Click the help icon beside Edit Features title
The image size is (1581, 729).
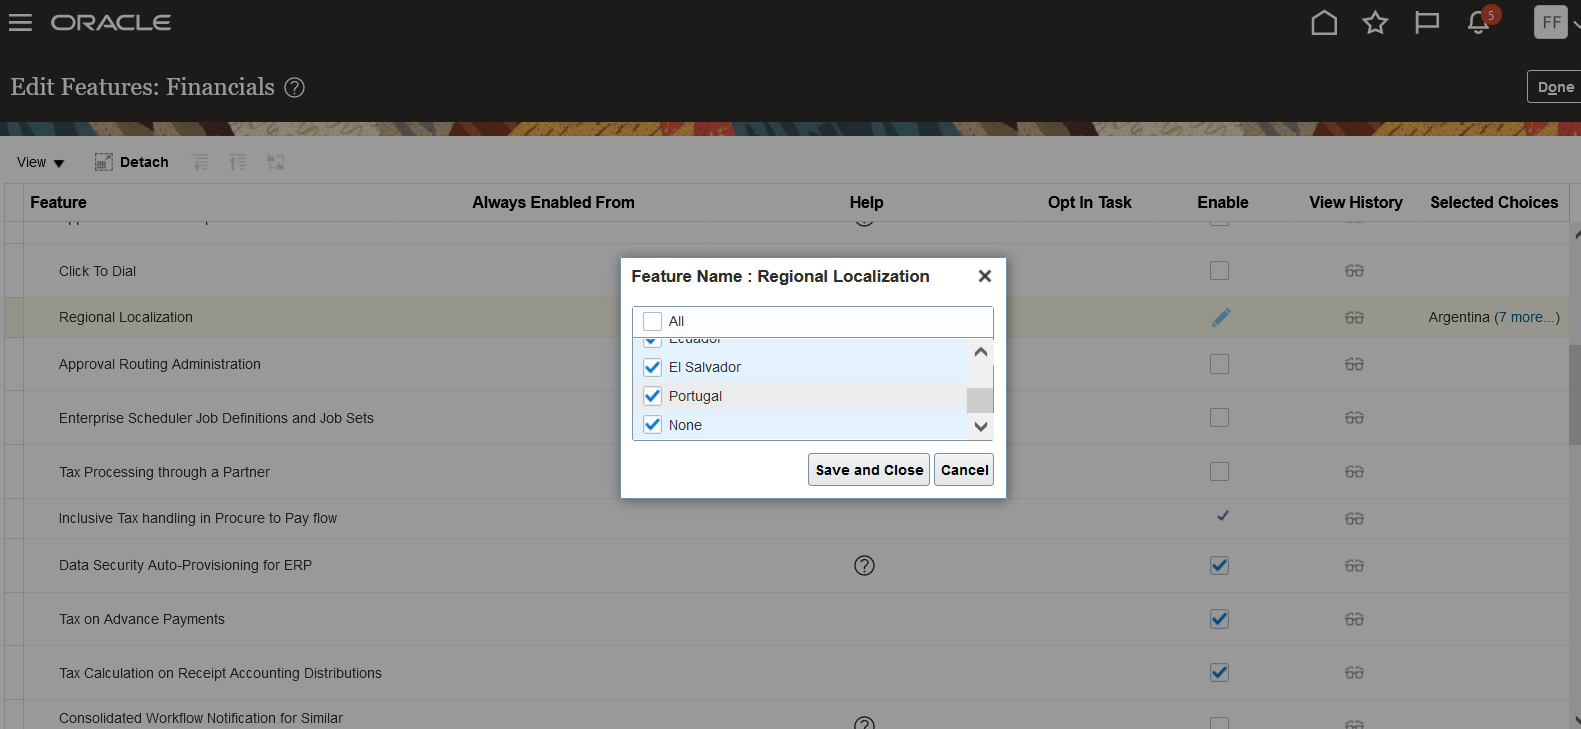click(x=294, y=88)
